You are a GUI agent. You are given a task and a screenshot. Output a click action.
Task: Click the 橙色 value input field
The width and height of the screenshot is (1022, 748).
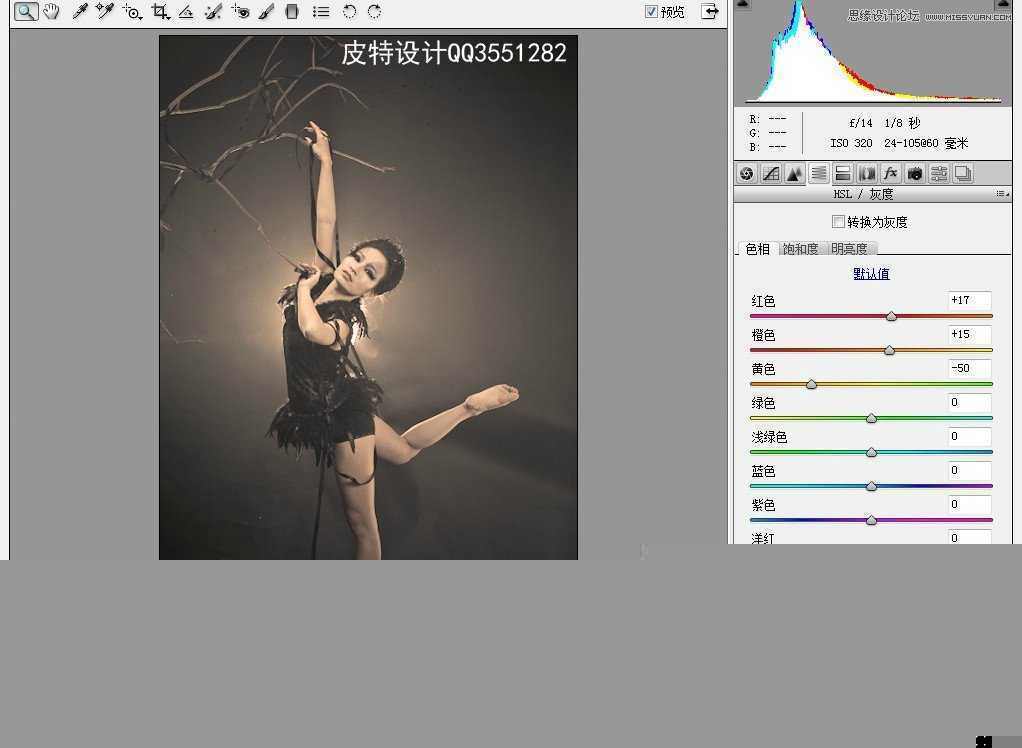(x=969, y=334)
